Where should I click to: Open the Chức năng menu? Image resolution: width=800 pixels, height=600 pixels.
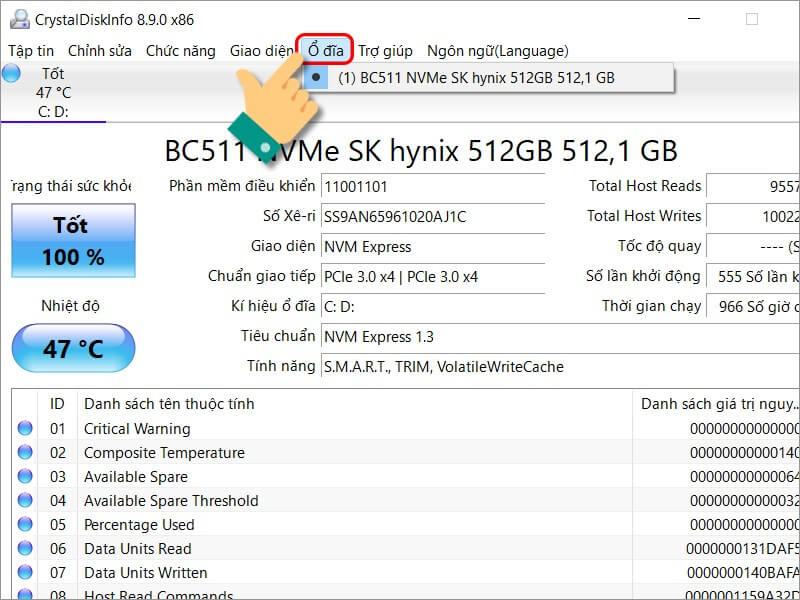coord(180,51)
